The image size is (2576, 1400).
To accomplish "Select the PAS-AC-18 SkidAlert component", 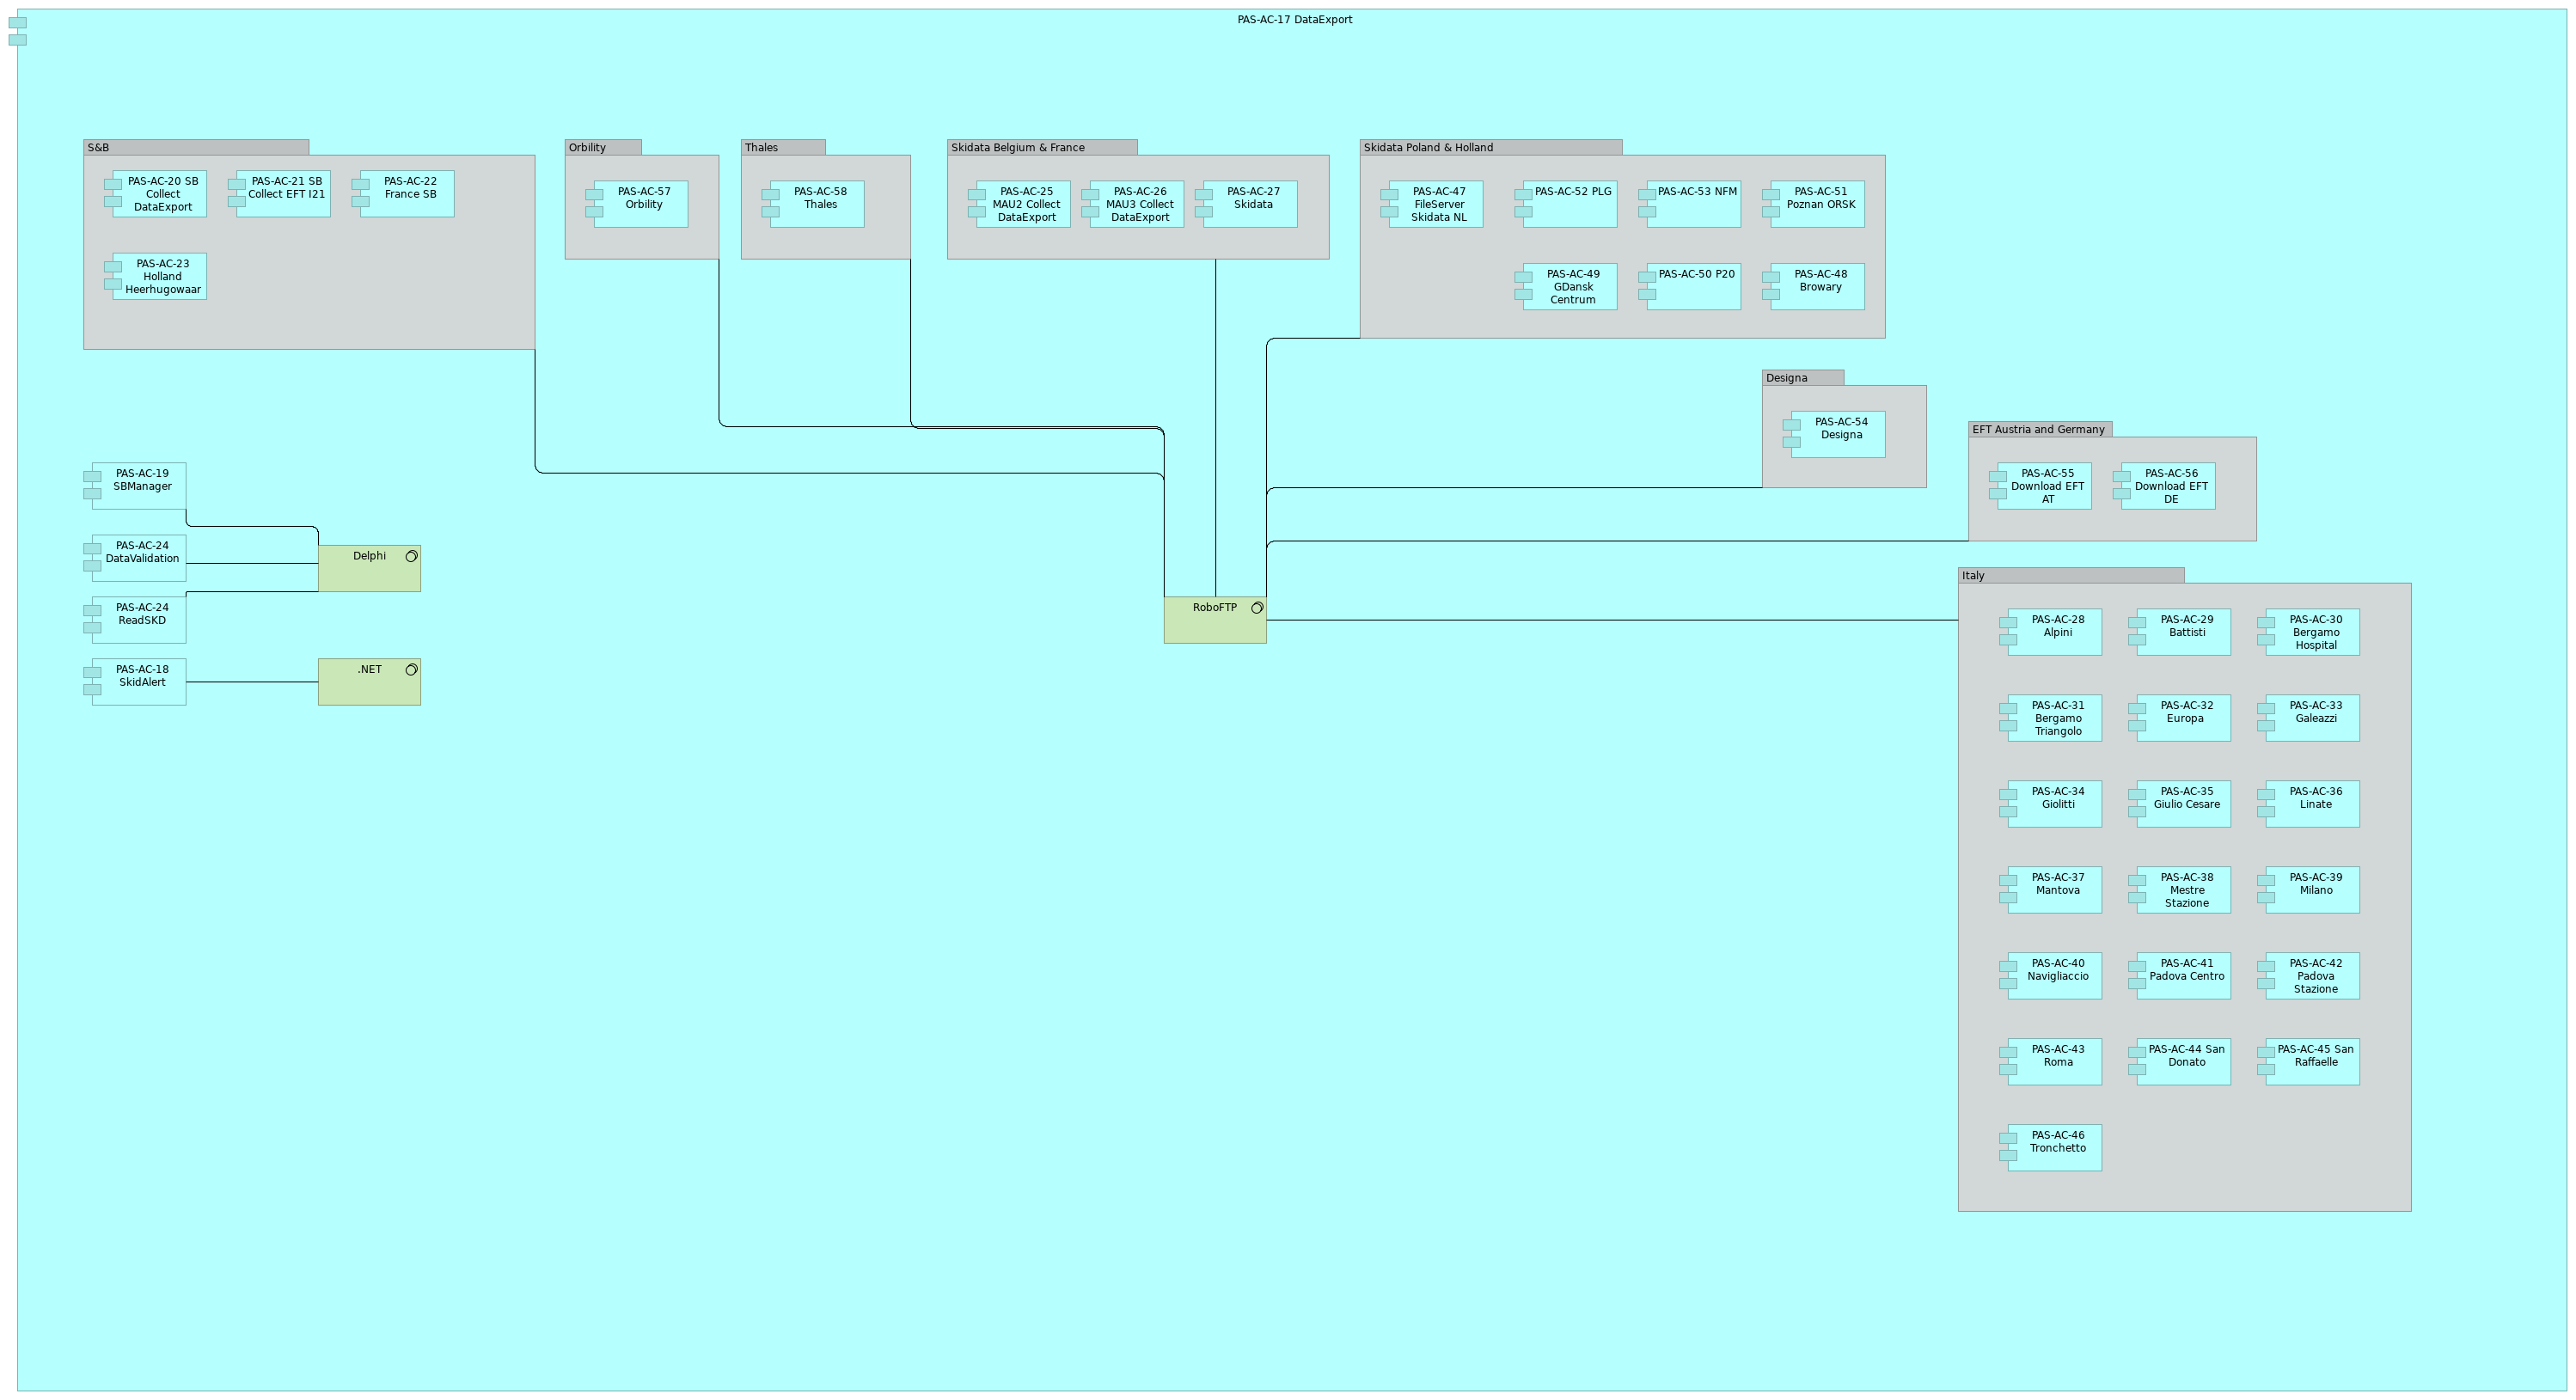I will [x=141, y=675].
